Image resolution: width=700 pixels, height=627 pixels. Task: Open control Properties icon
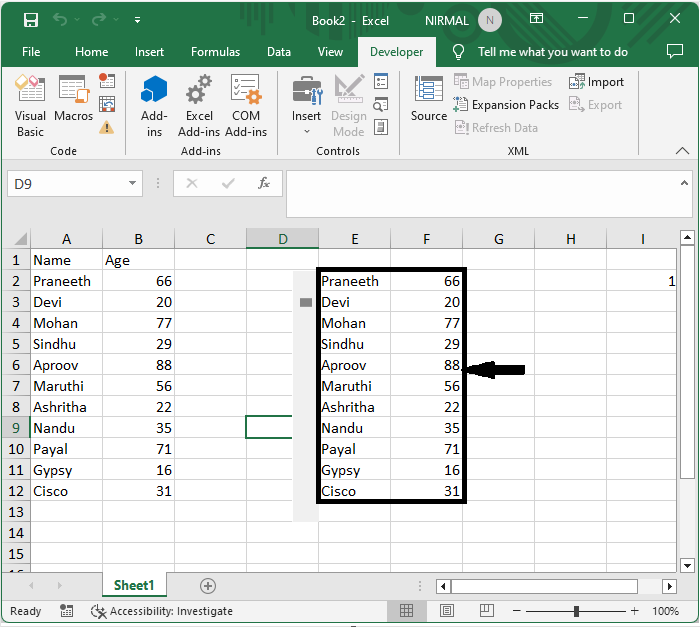coord(381,81)
